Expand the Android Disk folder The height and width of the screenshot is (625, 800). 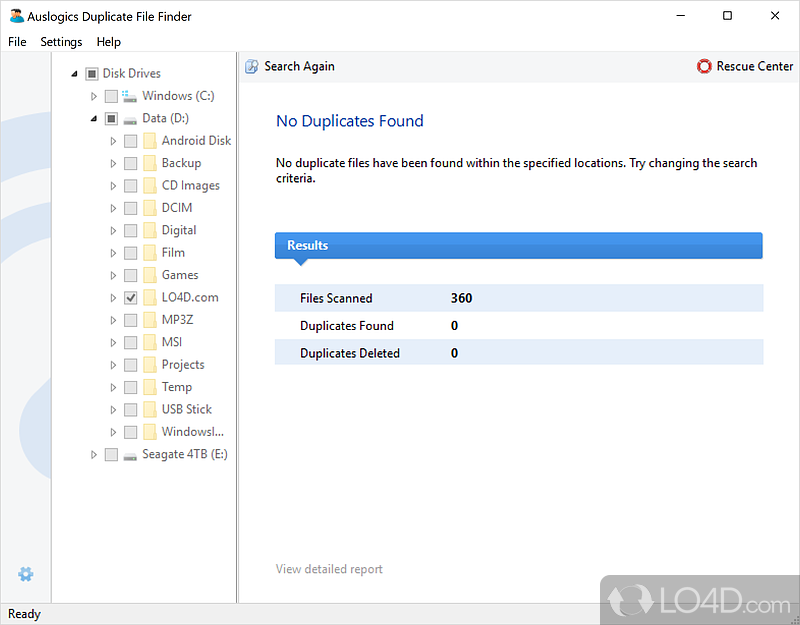pyautogui.click(x=113, y=141)
